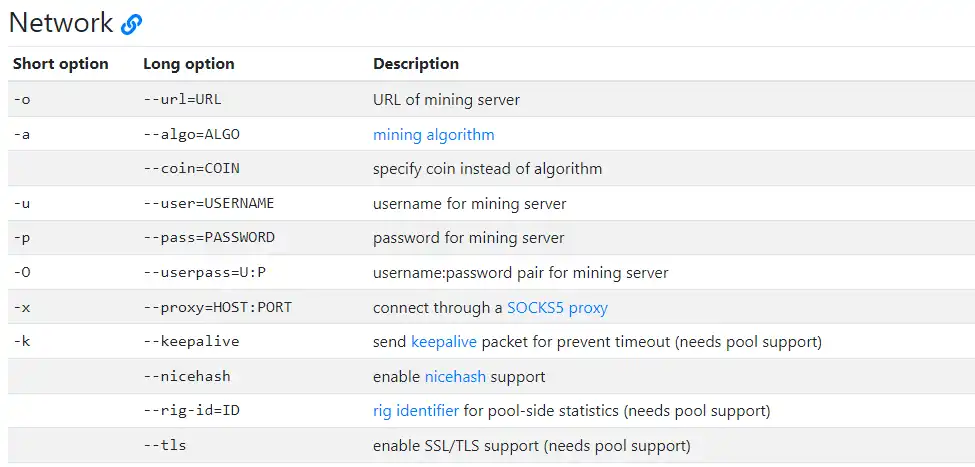Click the nicehash link
This screenshot has width=975, height=467.
pyautogui.click(x=456, y=377)
